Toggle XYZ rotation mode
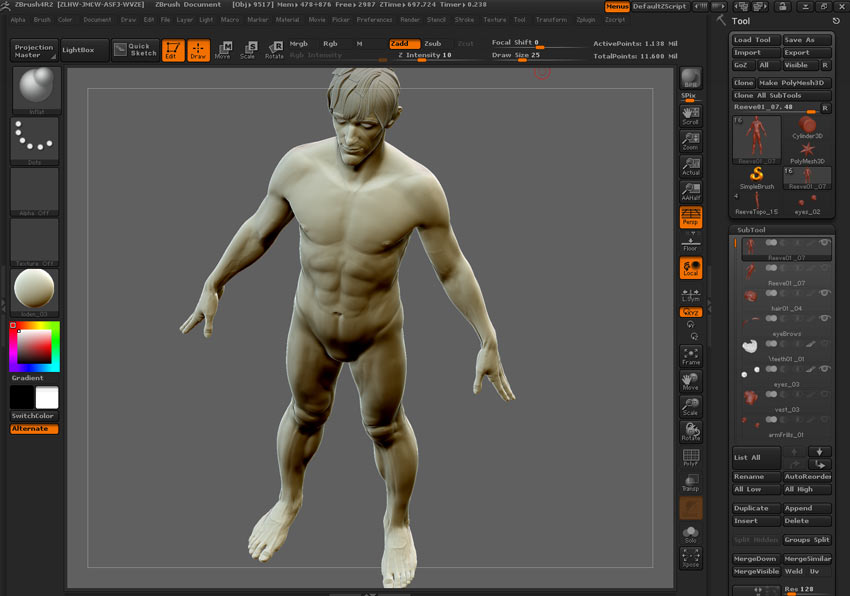Screen dimensions: 850x596 tap(691, 312)
